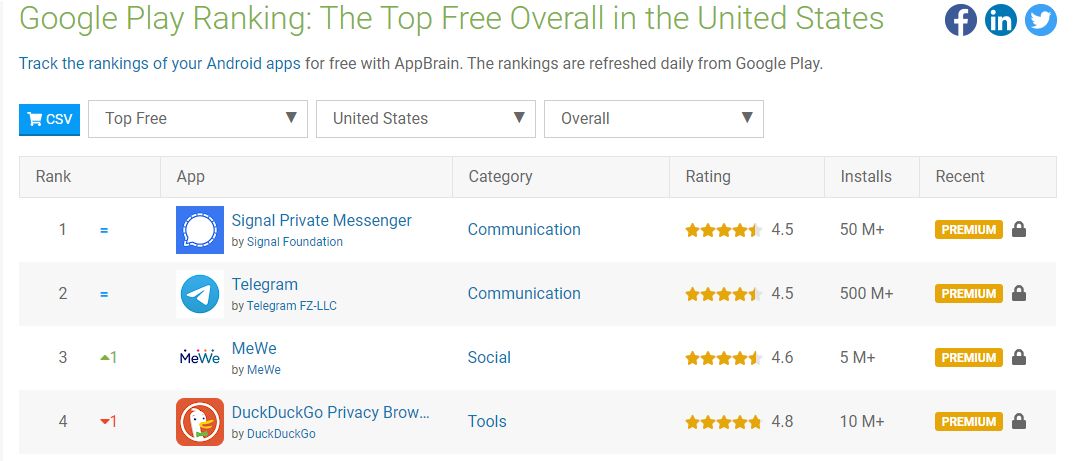Open 'Track the rankings of your Android apps' link
Viewport: 1073px width, 461px height.
tap(159, 64)
